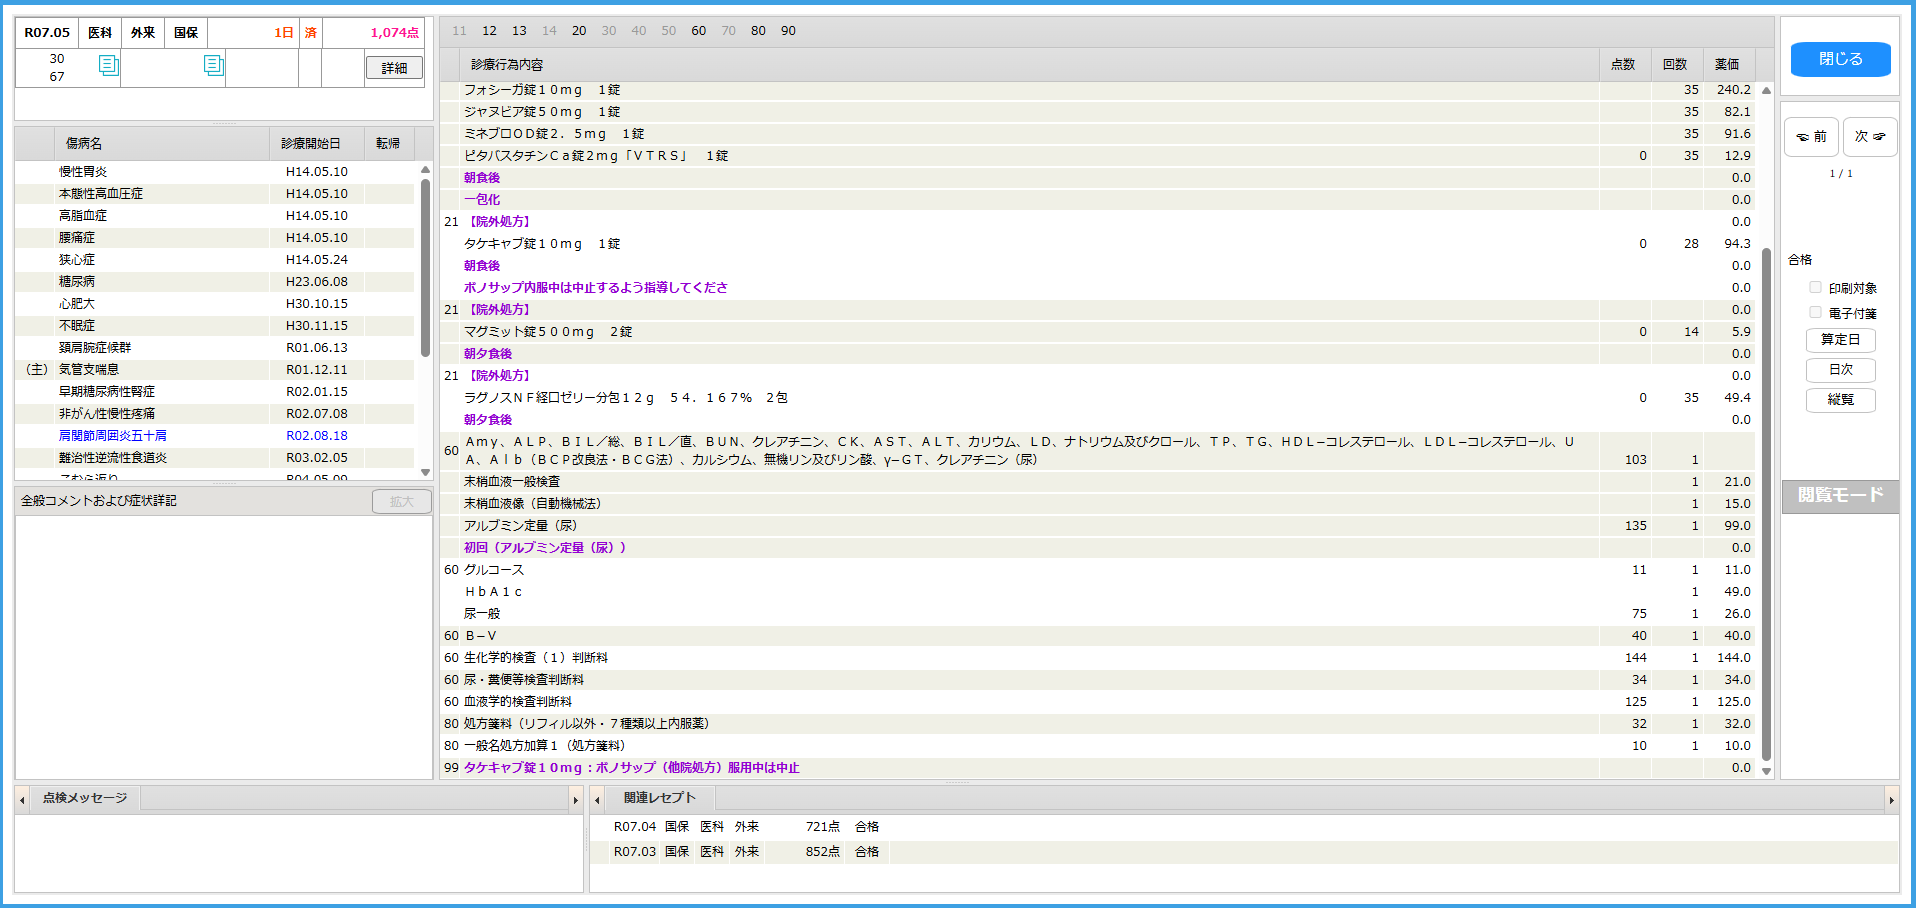Select the blue 肩関節周囲炎五十肩 row
The width and height of the screenshot is (1916, 908).
[x=215, y=436]
